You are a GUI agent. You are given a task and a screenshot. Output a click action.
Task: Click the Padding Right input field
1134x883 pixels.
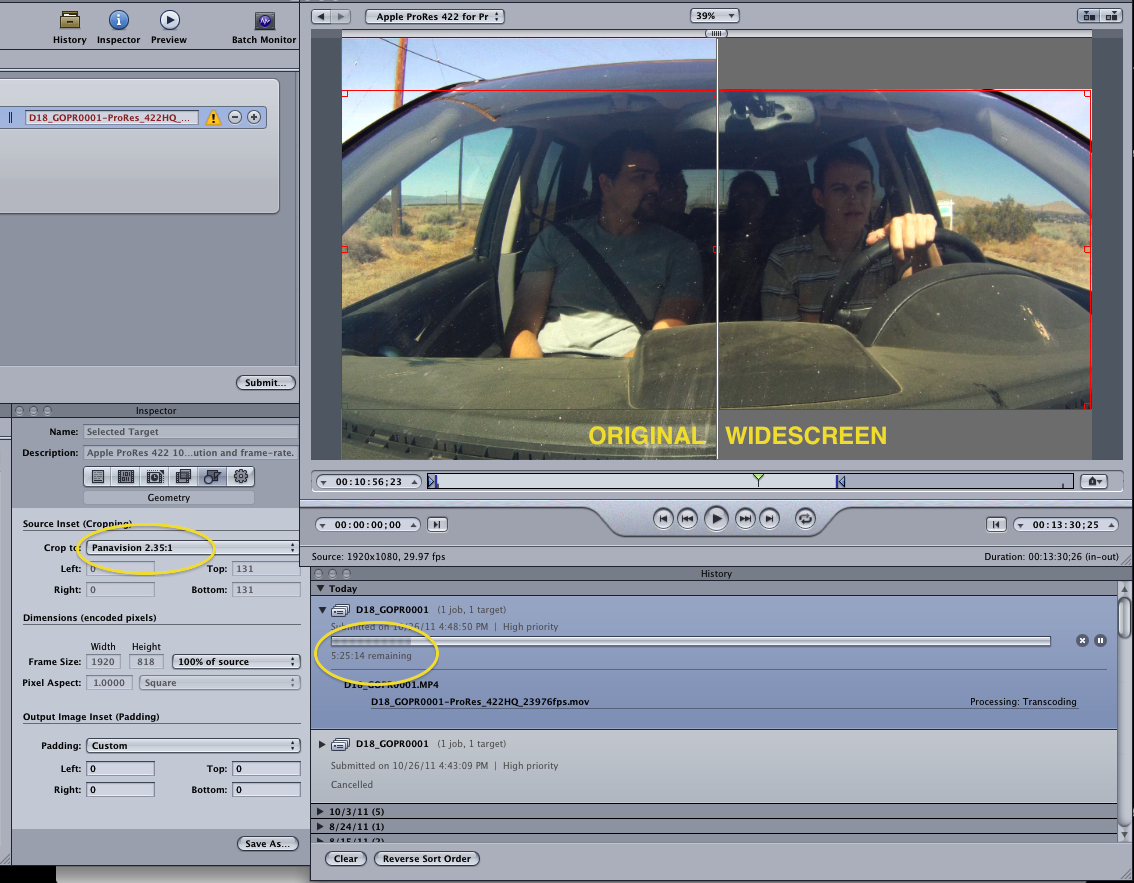120,790
